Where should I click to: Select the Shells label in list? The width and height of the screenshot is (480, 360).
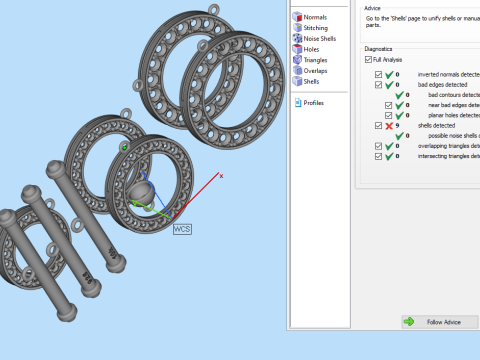coord(311,81)
